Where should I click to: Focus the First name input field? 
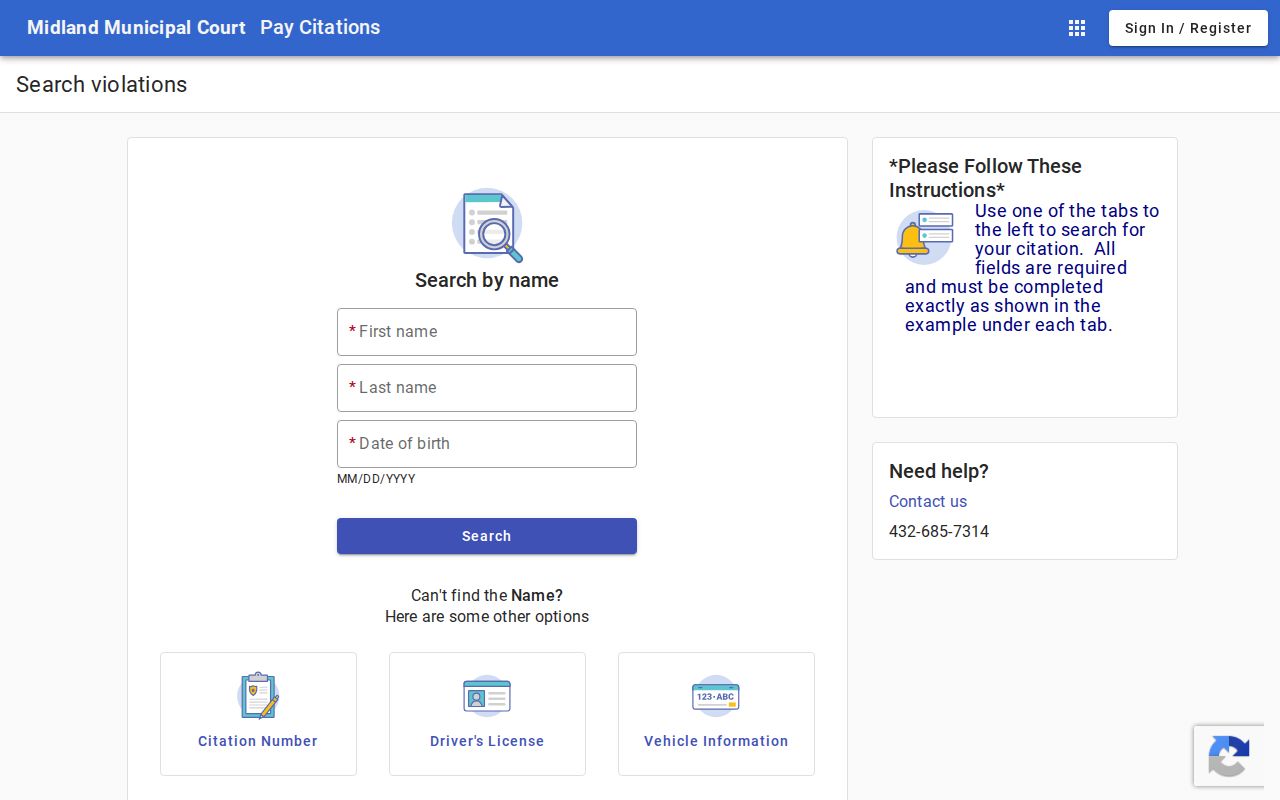click(x=487, y=332)
